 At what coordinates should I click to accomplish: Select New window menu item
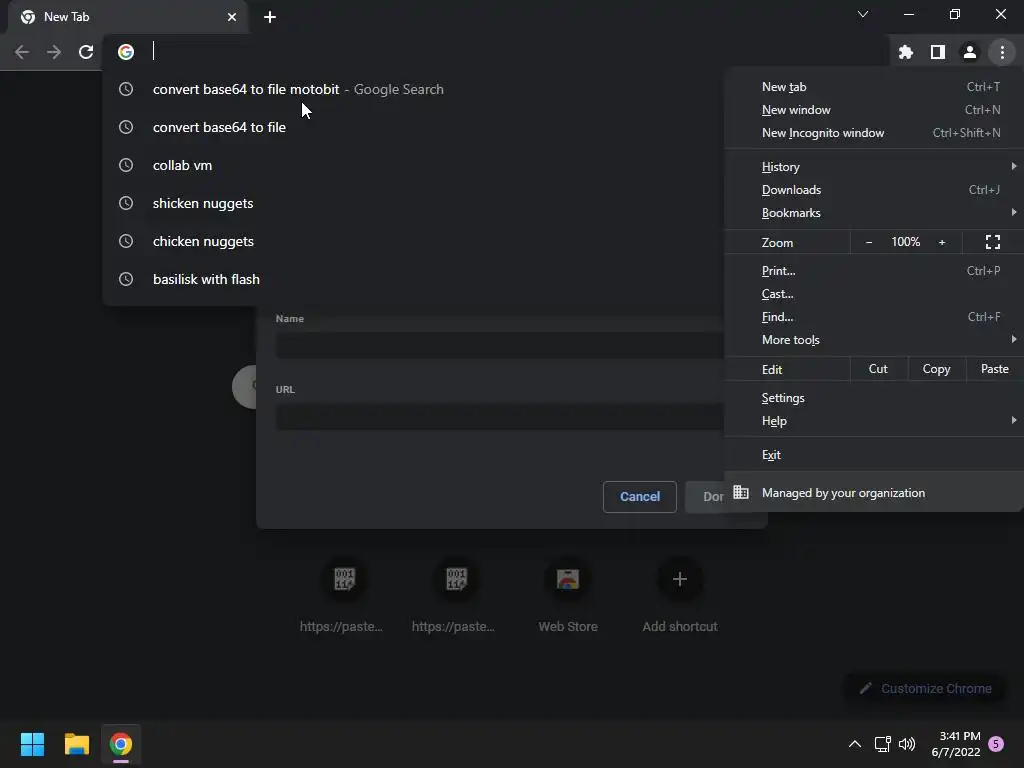click(874, 110)
